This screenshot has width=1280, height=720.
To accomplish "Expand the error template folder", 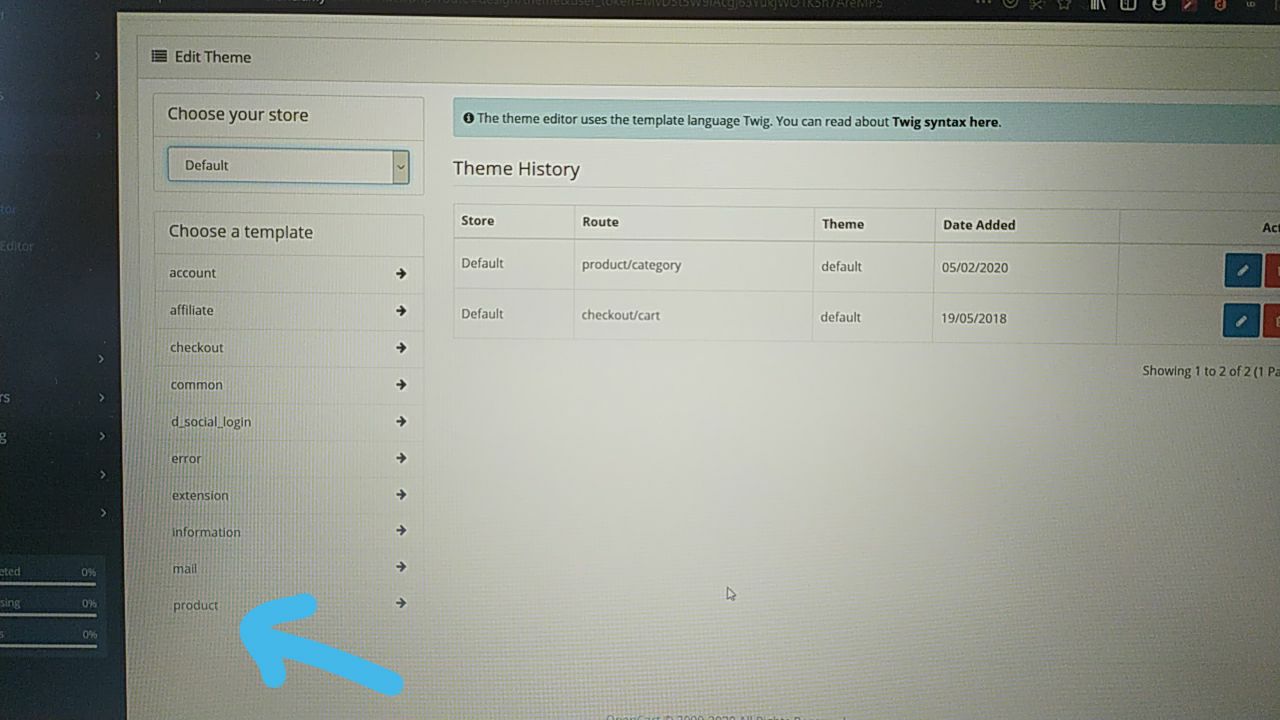I will tap(289, 458).
